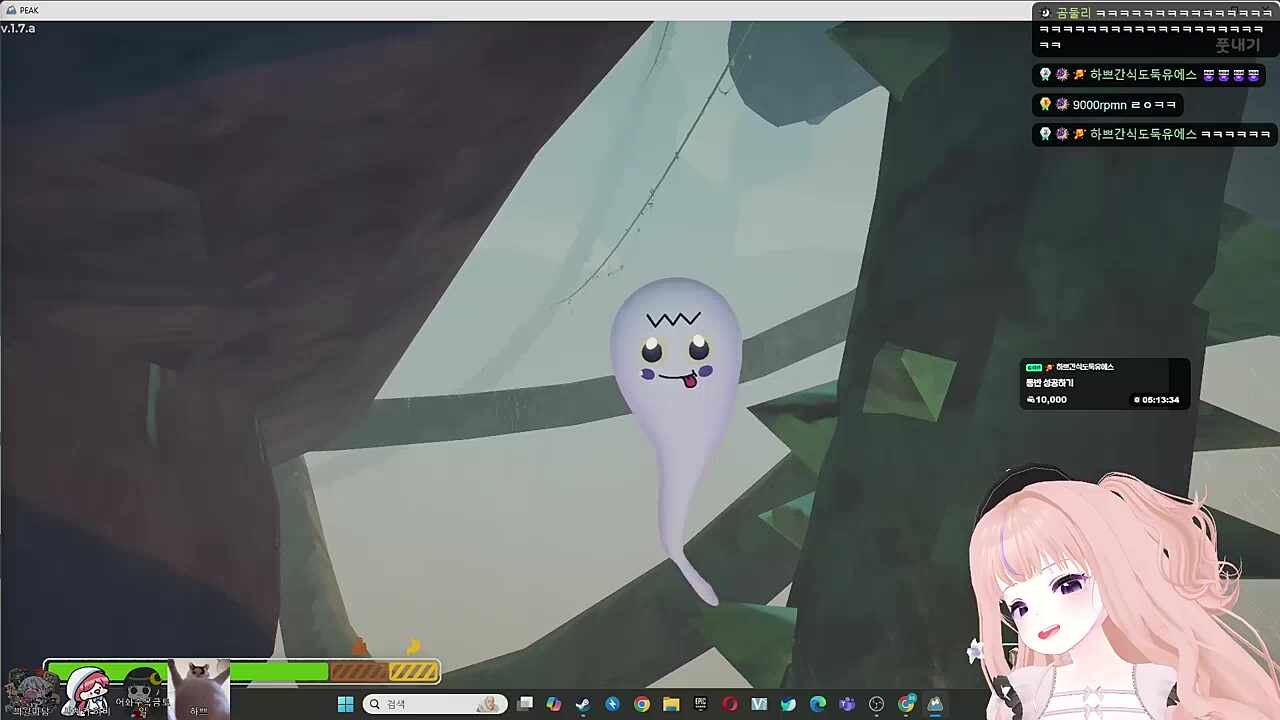This screenshot has height=720, width=1280.
Task: Click the brown striped stamina segment
Action: tap(359, 672)
